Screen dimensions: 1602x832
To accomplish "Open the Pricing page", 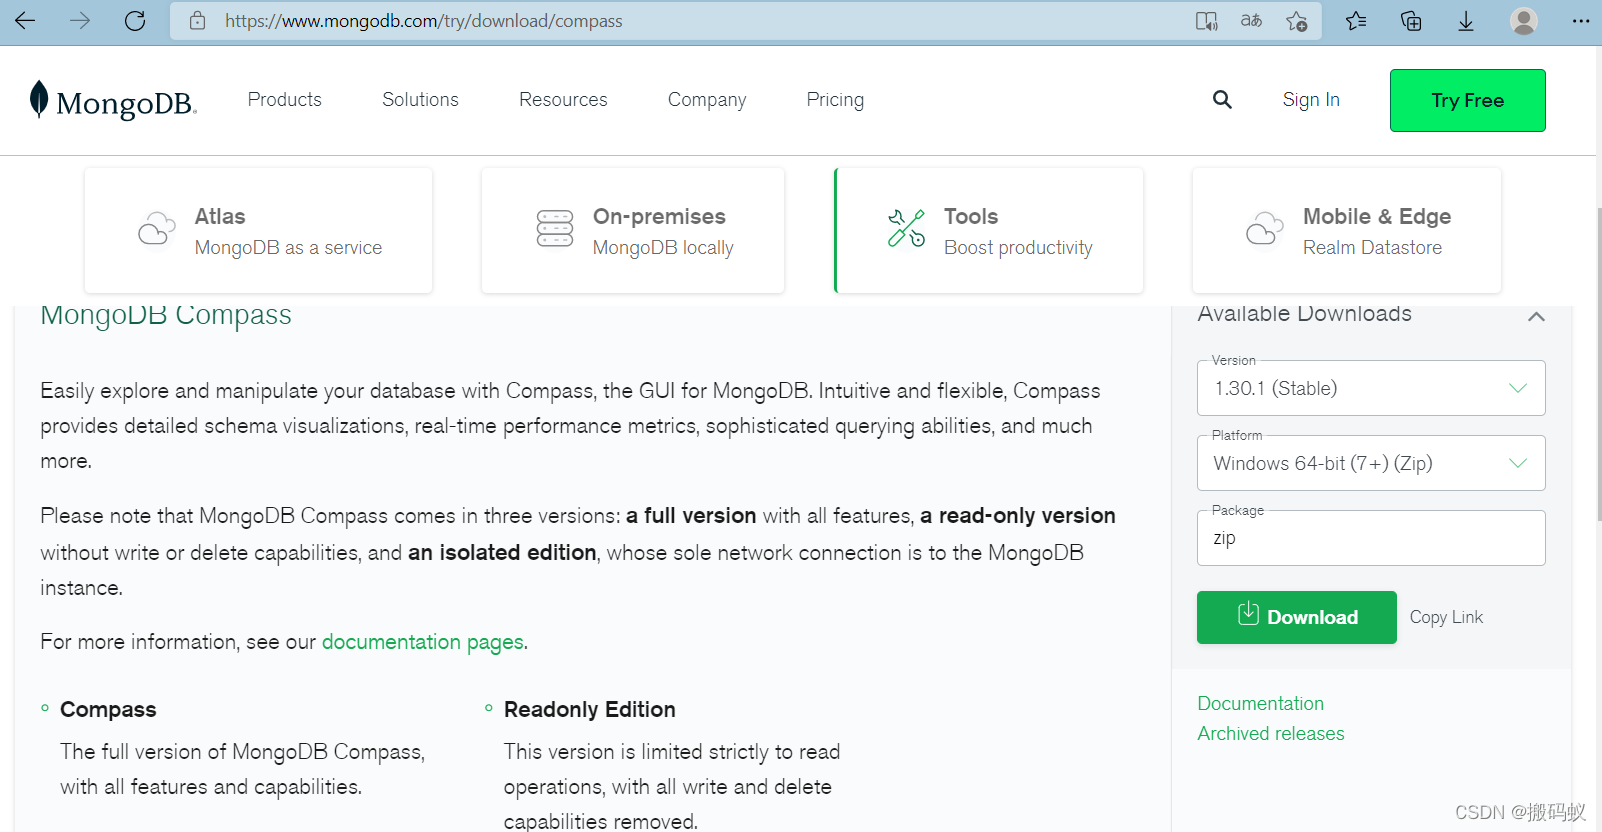I will pos(835,100).
